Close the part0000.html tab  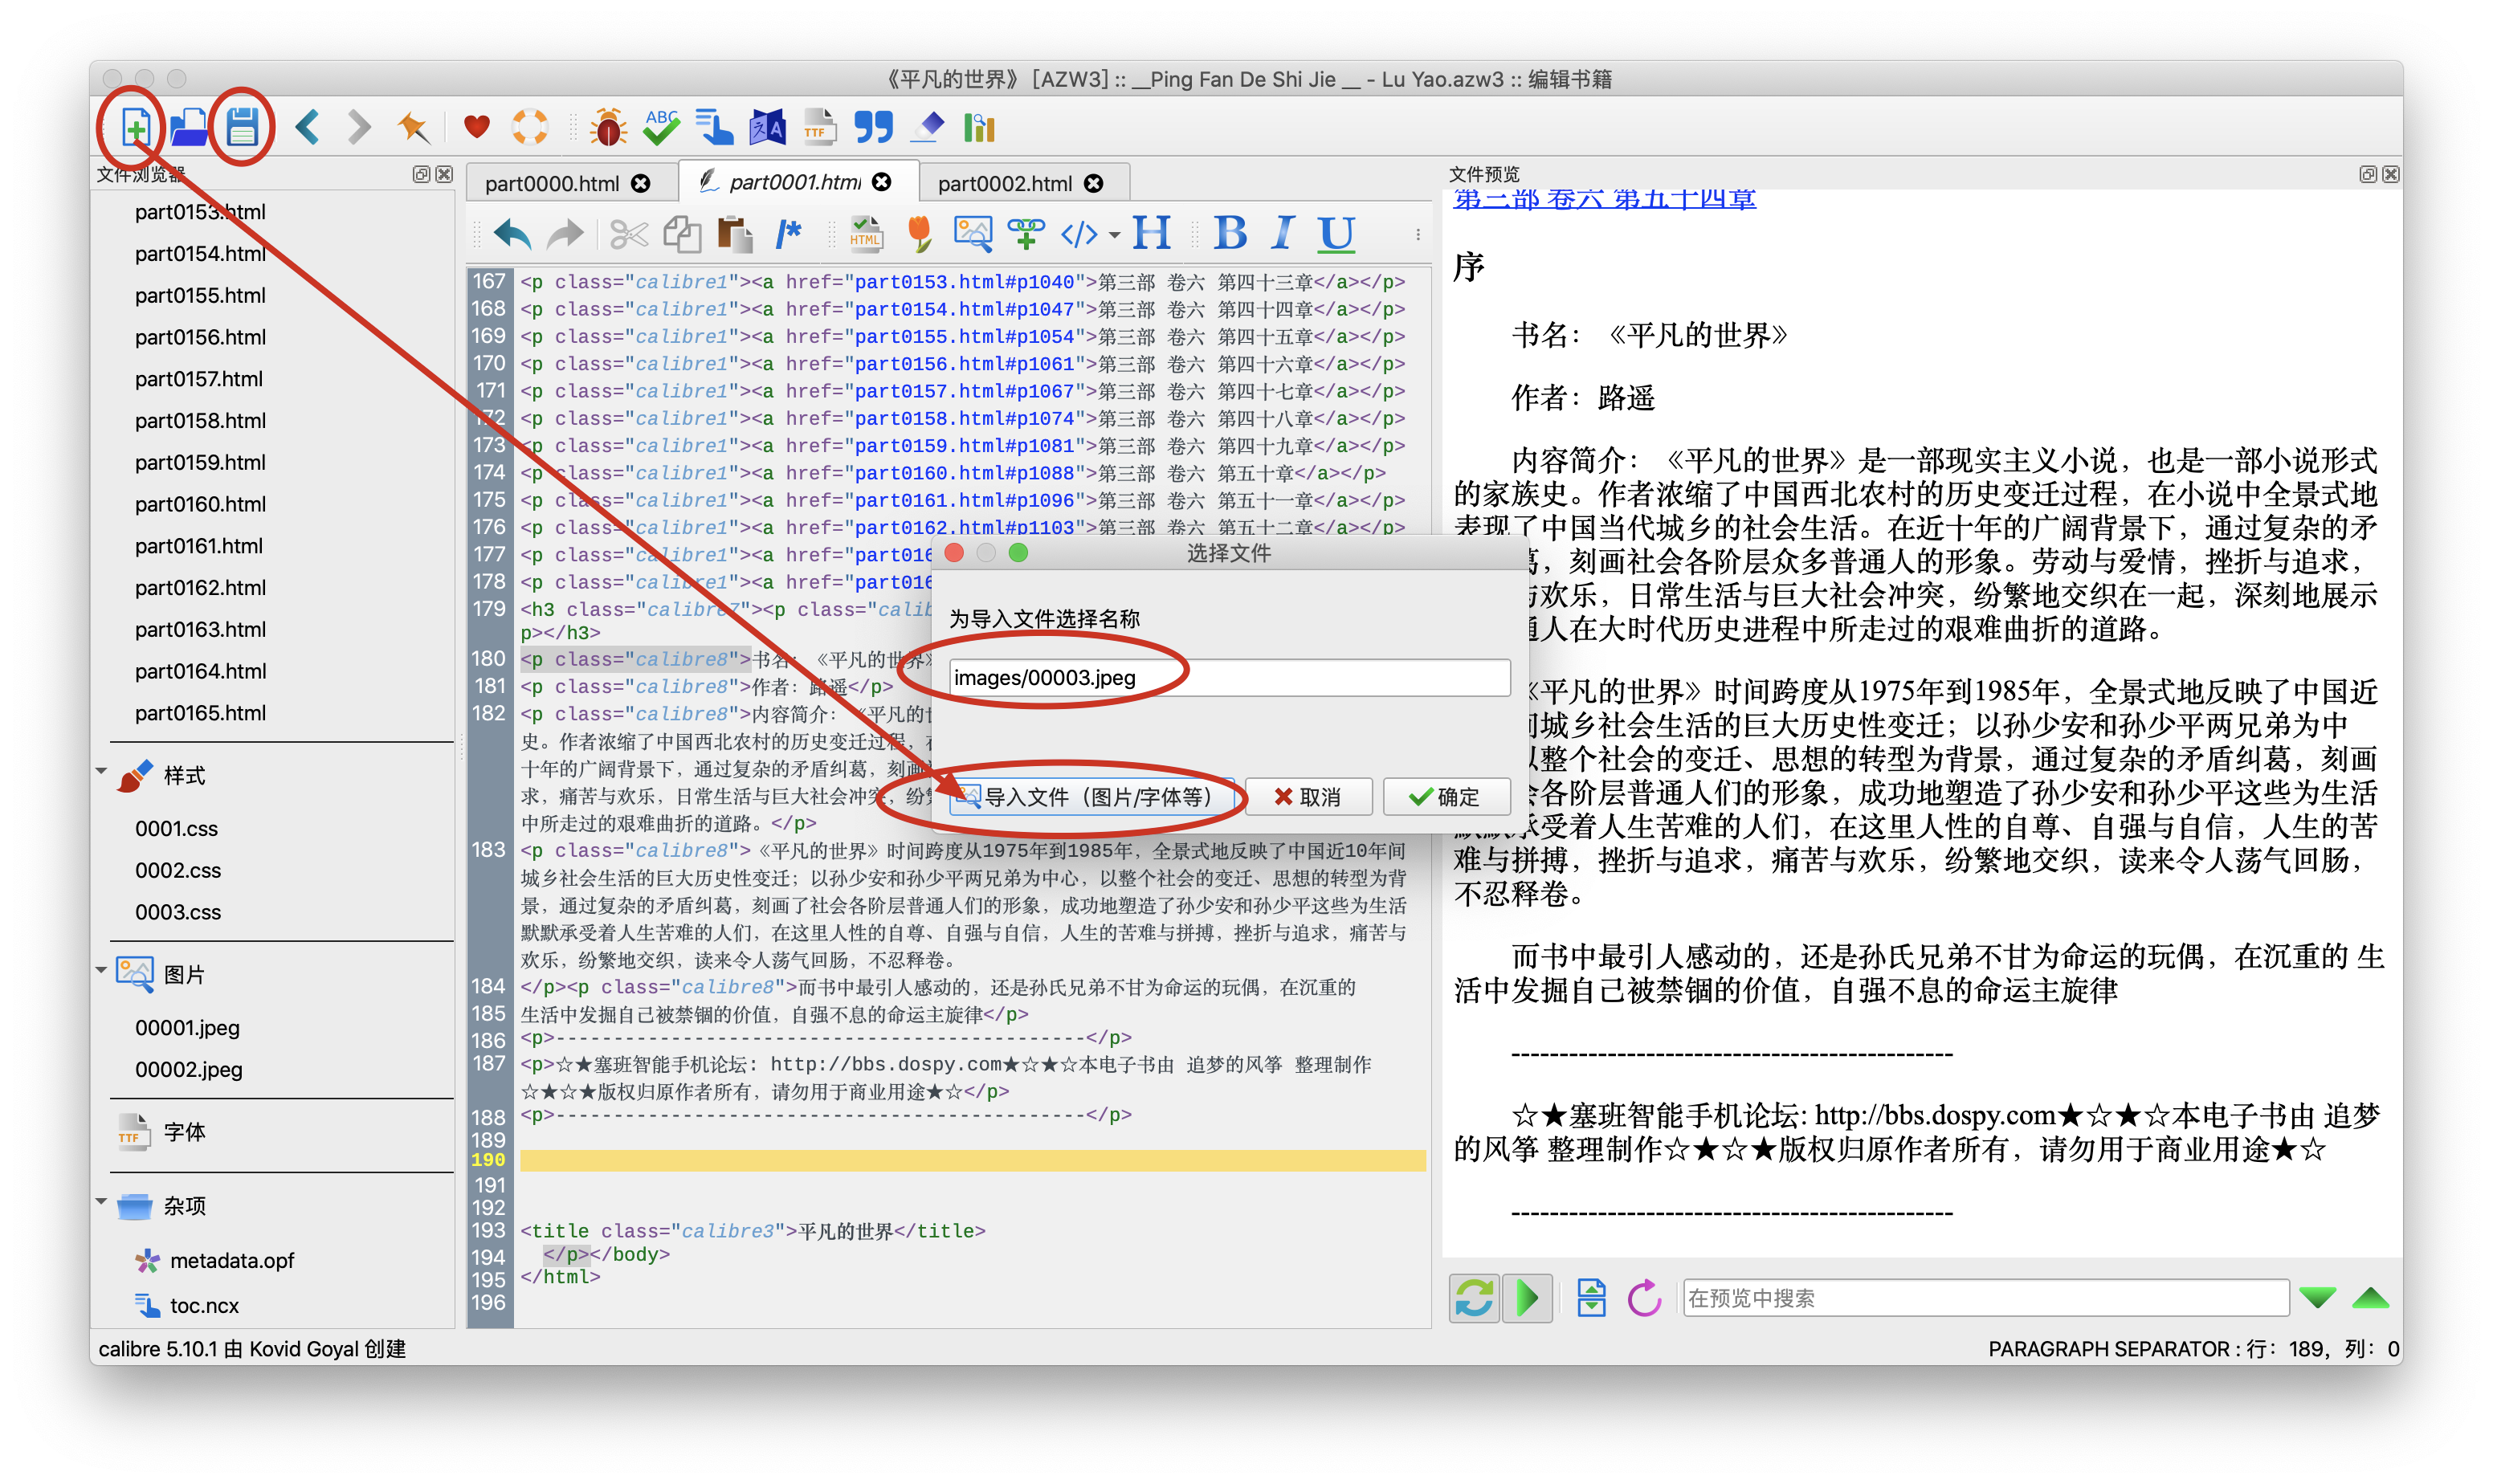(x=641, y=184)
